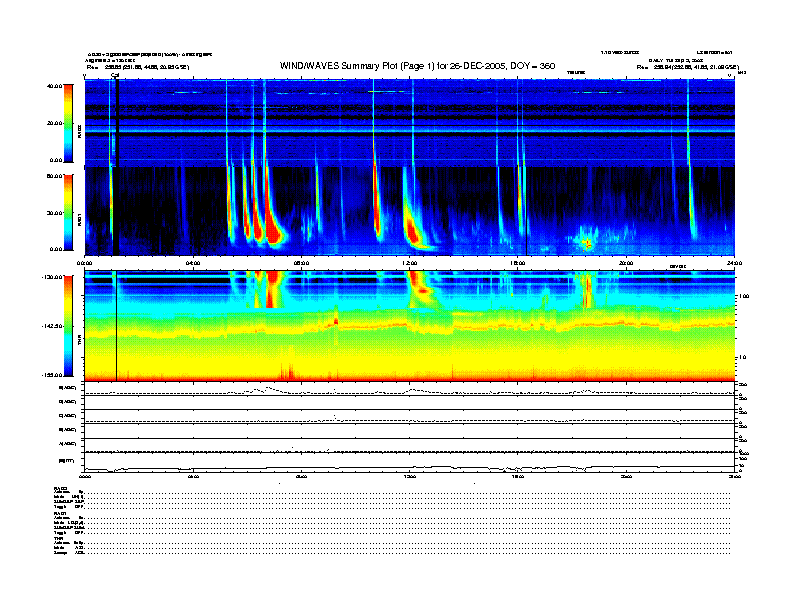Click the 100 frequency label beside TNR panel
The width and height of the screenshot is (792, 612).
click(744, 296)
